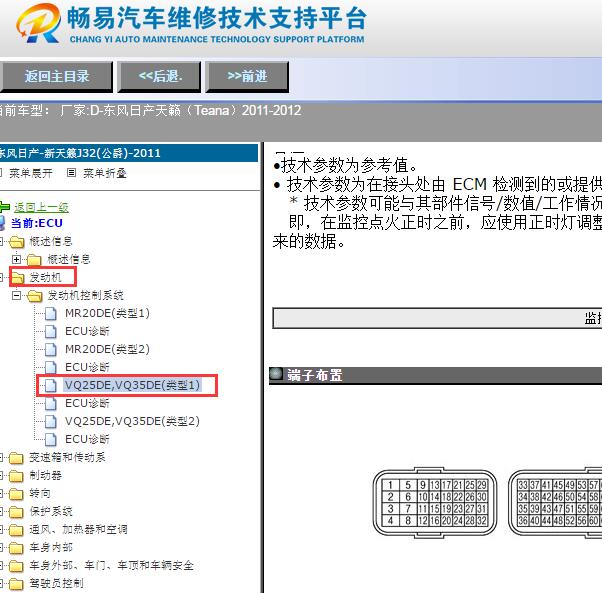Viewport: 602px width, 593px height.
Task: Select the VQ25DE,VQ35DE(类型1) entry
Action: [x=132, y=385]
